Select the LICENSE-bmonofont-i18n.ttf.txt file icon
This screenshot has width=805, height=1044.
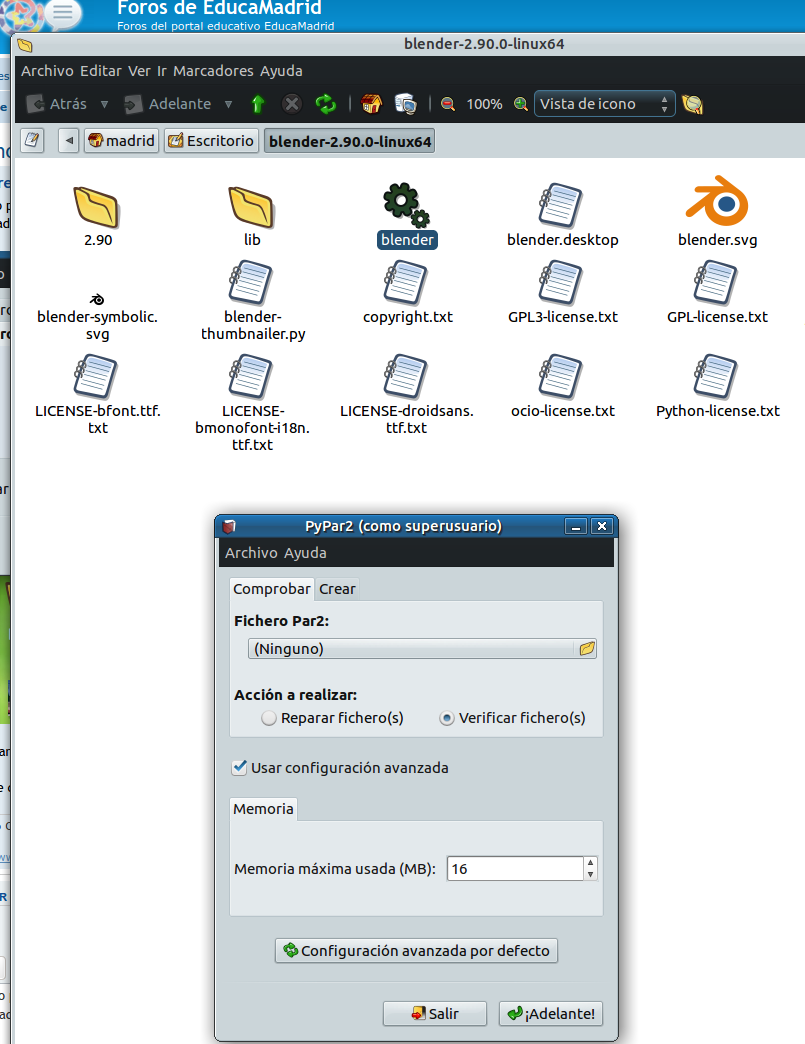(250, 377)
